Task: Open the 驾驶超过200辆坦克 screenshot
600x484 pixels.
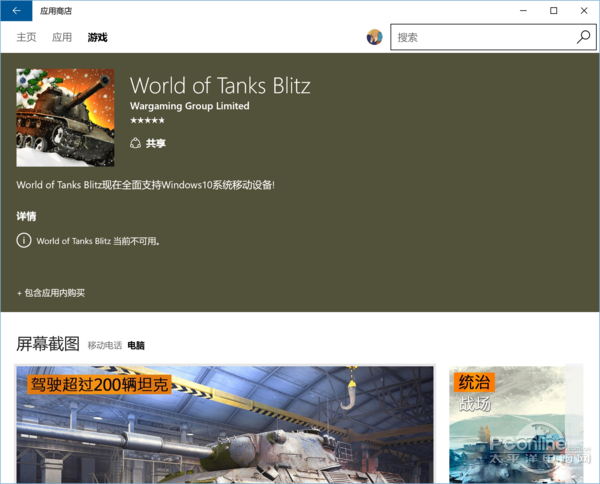Action: pyautogui.click(x=225, y=425)
